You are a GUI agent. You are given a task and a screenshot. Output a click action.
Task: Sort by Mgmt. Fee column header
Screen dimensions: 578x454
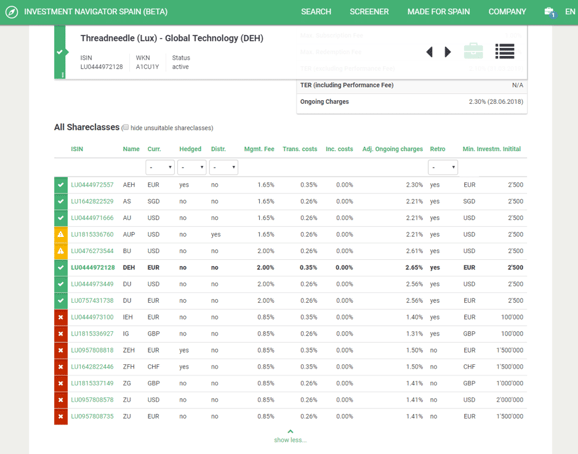point(259,149)
